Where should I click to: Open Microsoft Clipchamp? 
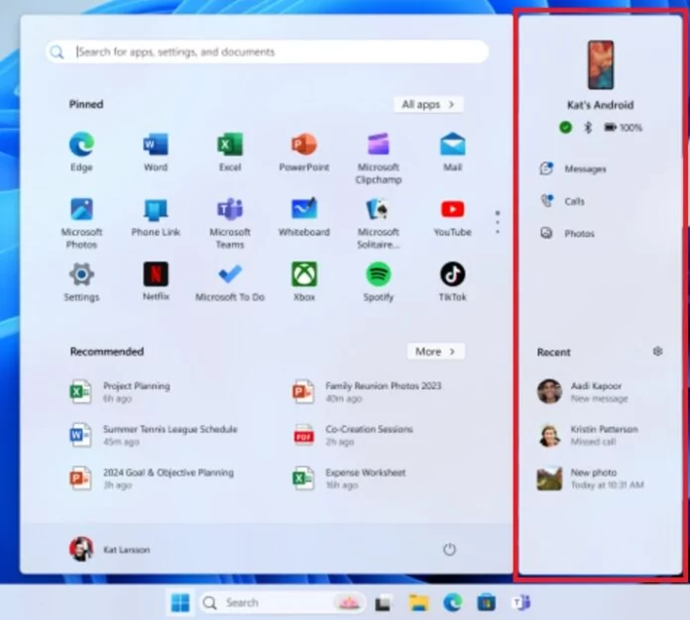[378, 158]
